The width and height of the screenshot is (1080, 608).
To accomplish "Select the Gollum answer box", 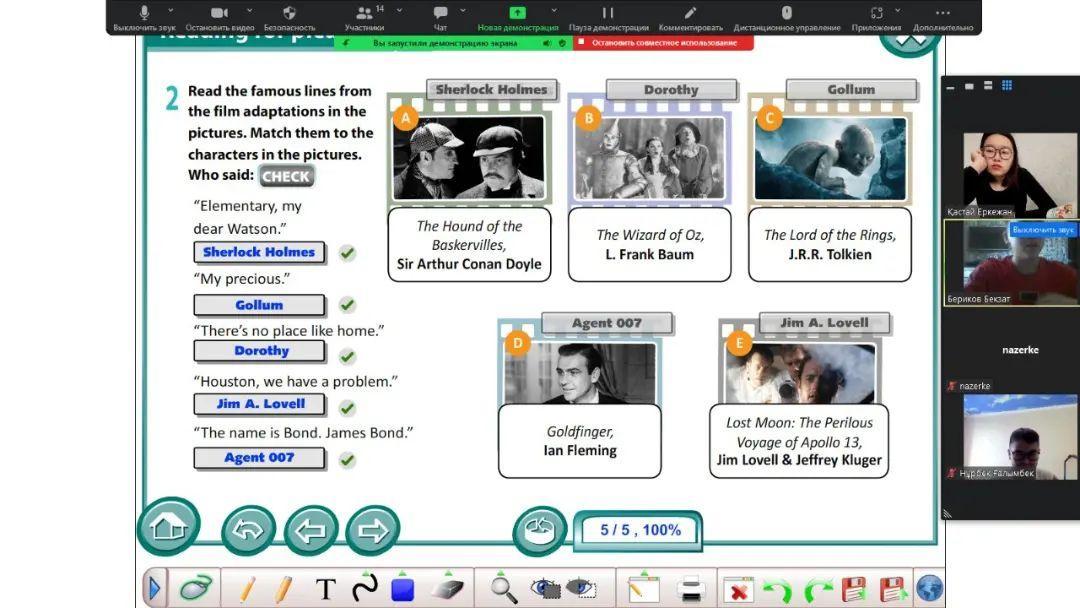I will coord(259,305).
